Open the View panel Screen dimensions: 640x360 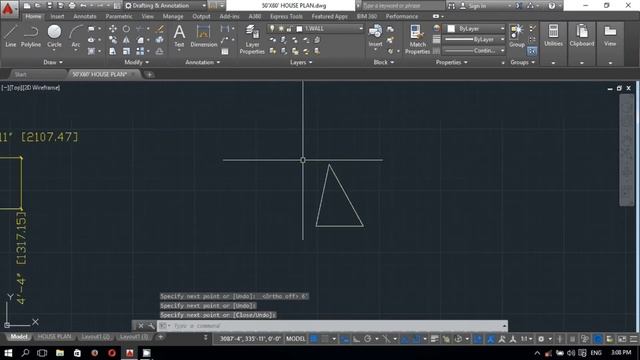pos(610,36)
